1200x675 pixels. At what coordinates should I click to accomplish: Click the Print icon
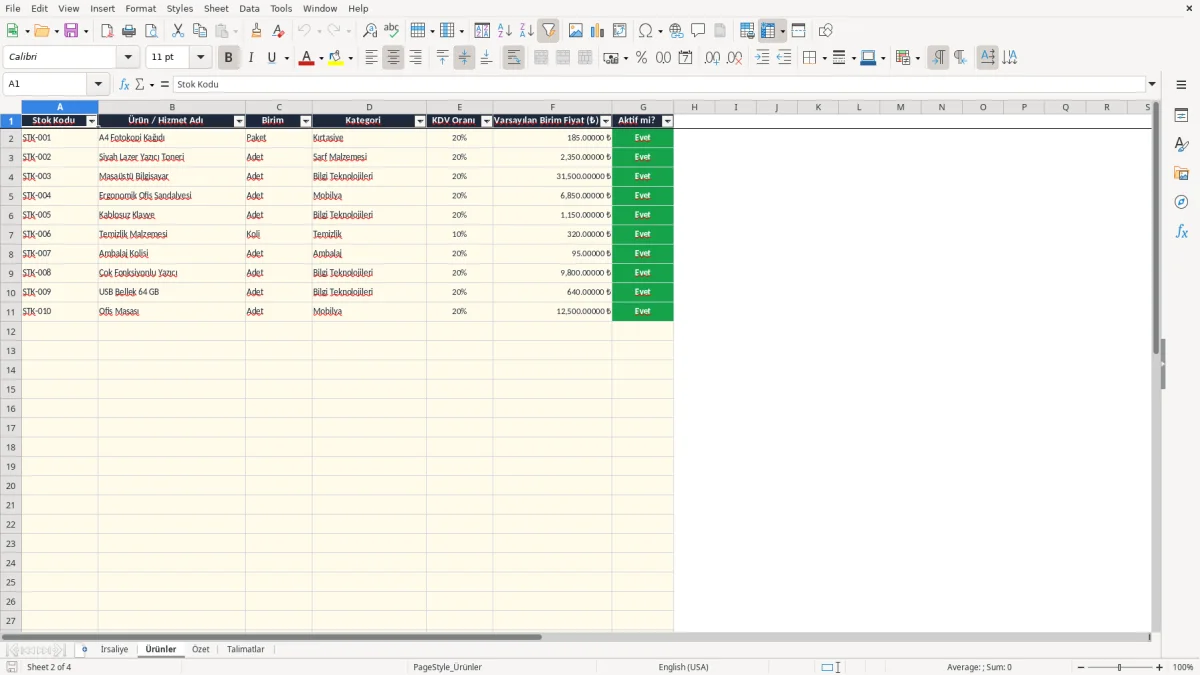[x=129, y=31]
